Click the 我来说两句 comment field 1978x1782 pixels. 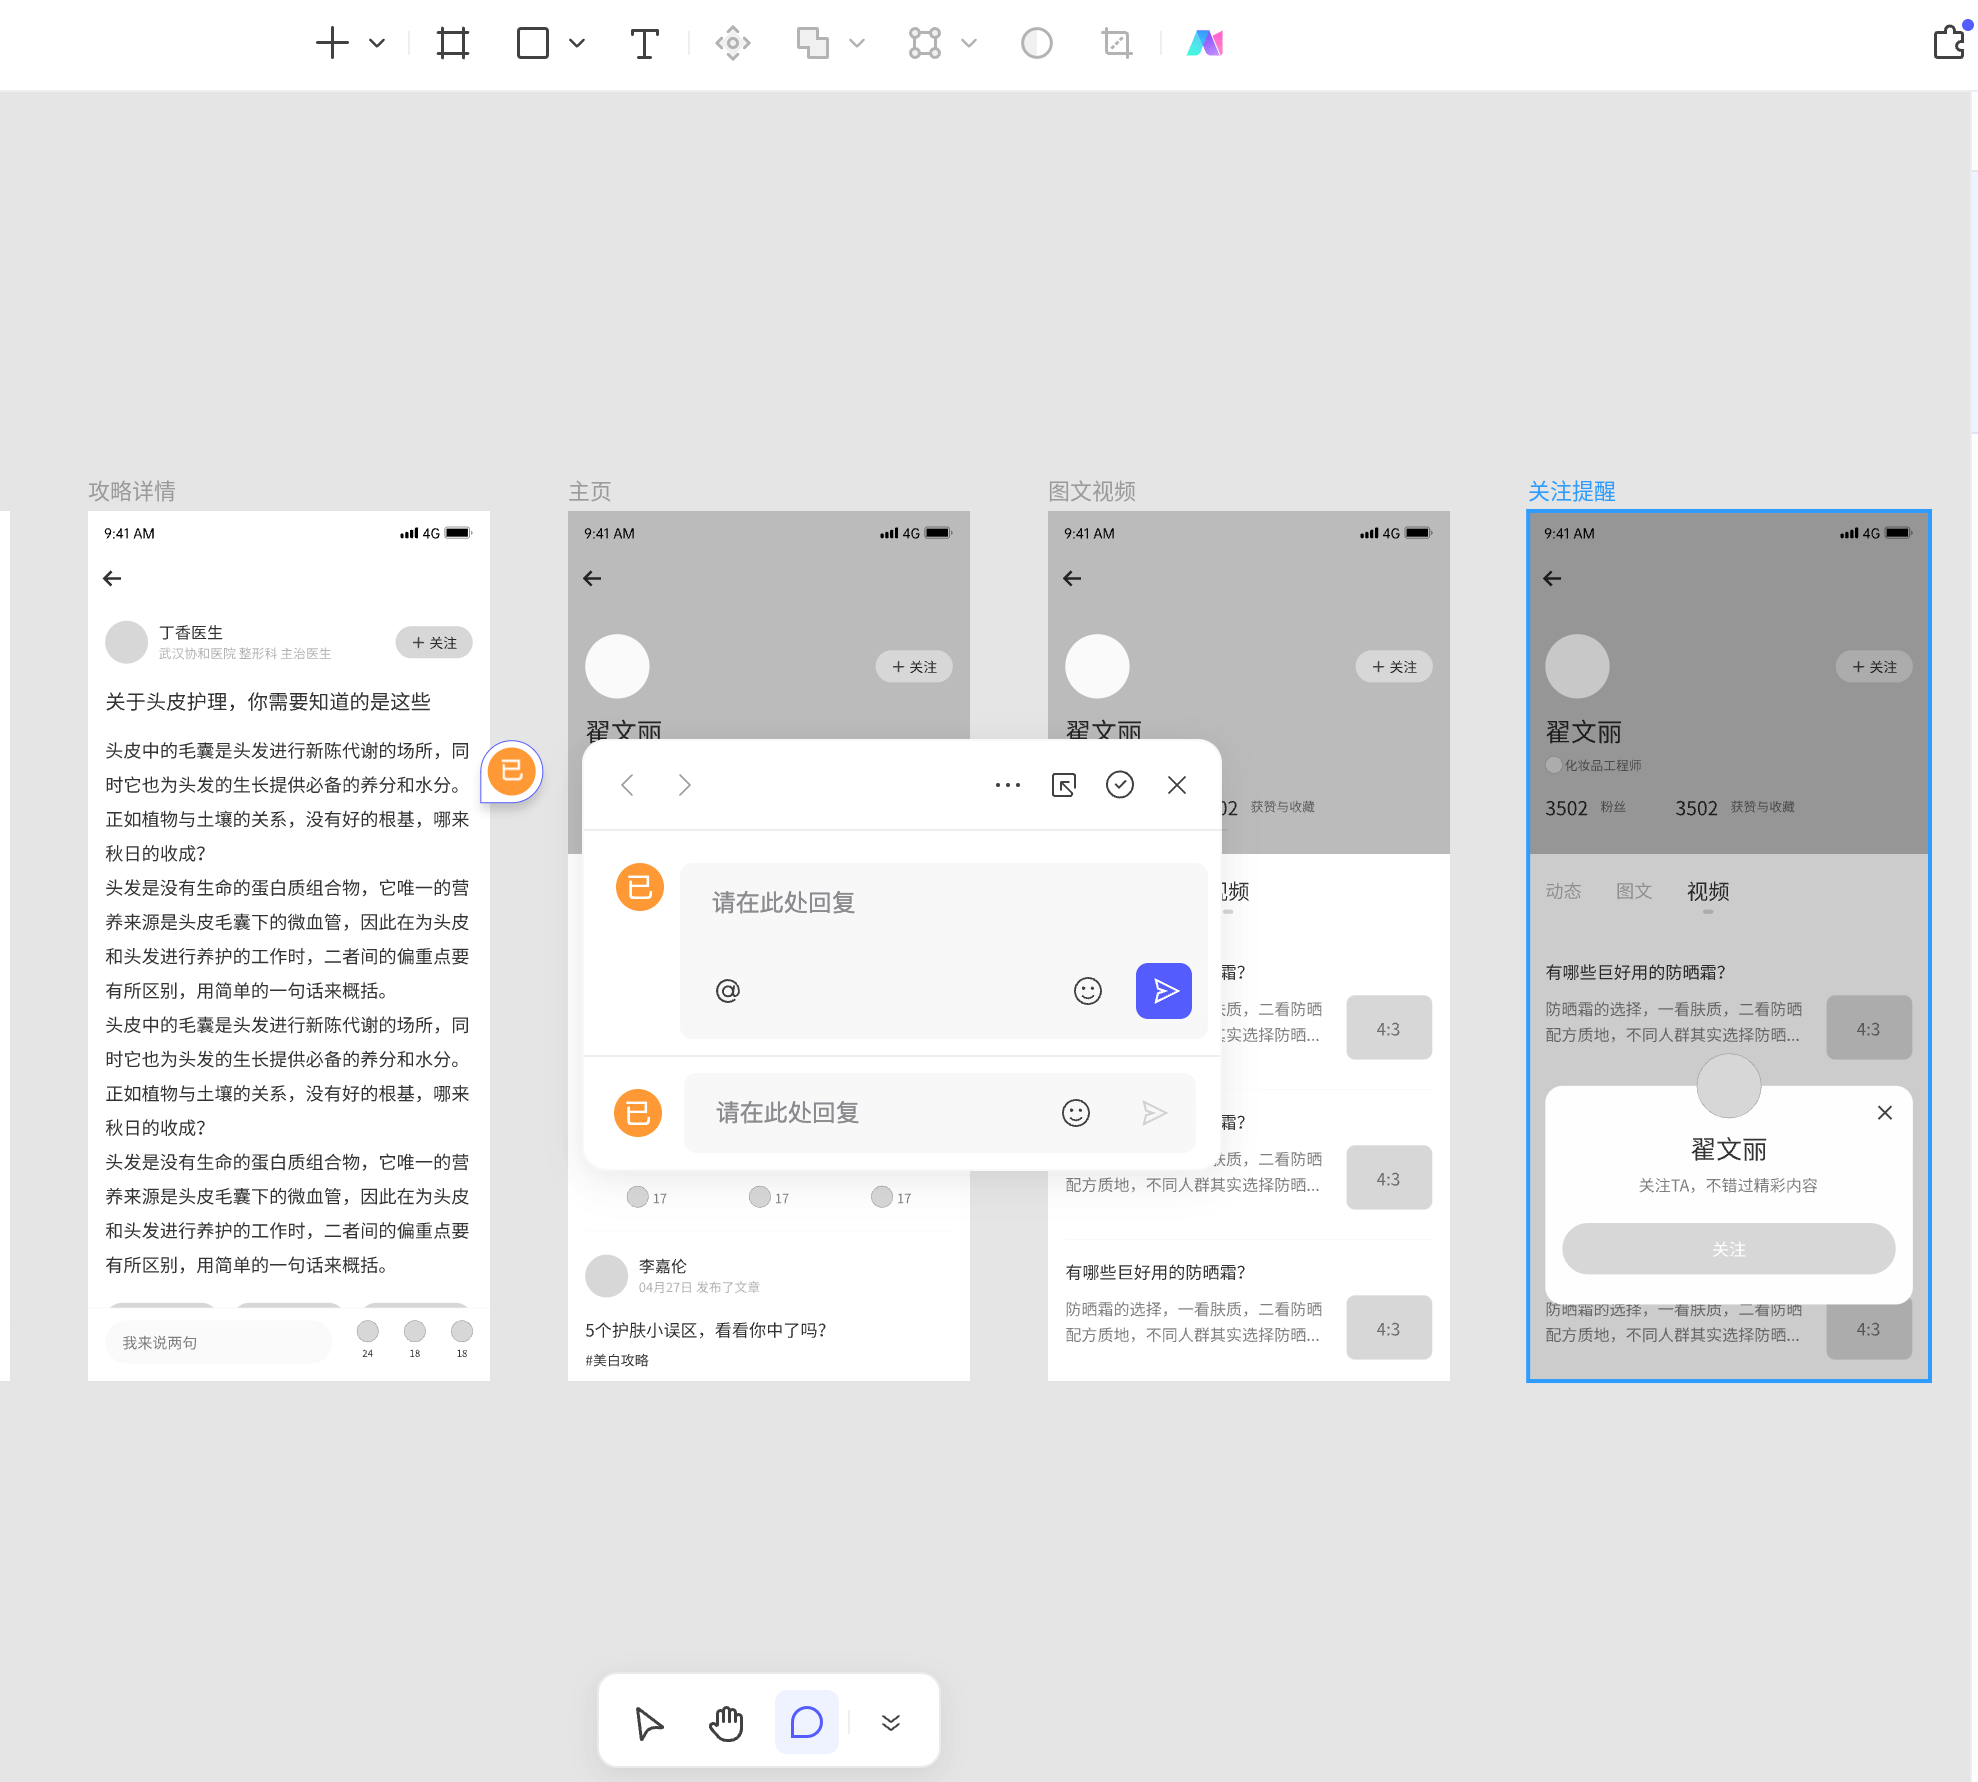(218, 1342)
